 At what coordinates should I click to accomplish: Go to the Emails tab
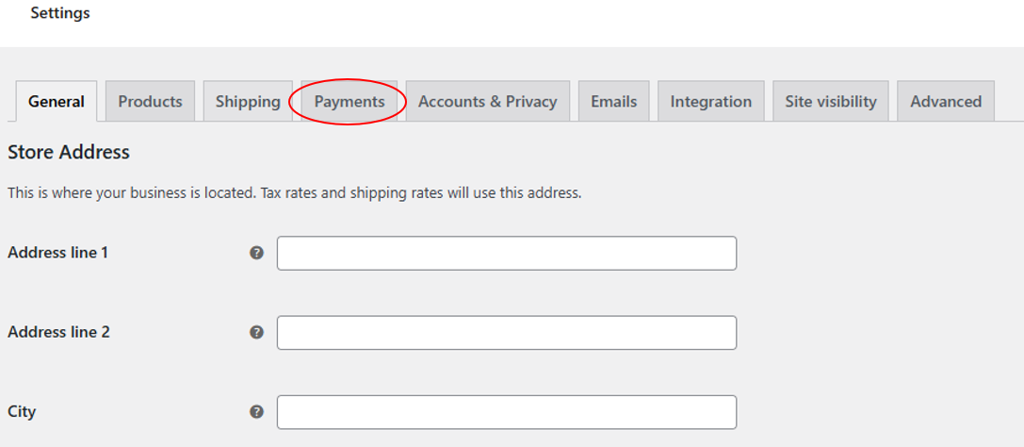point(614,101)
